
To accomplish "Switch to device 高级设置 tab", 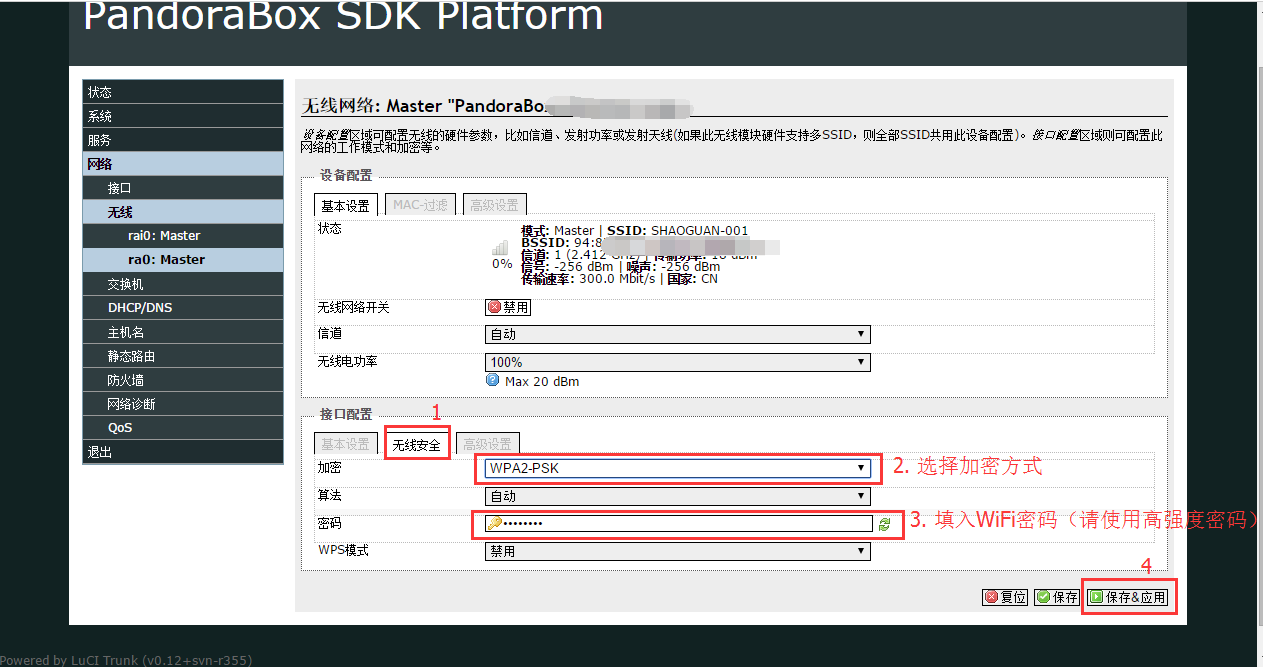I will pyautogui.click(x=494, y=205).
